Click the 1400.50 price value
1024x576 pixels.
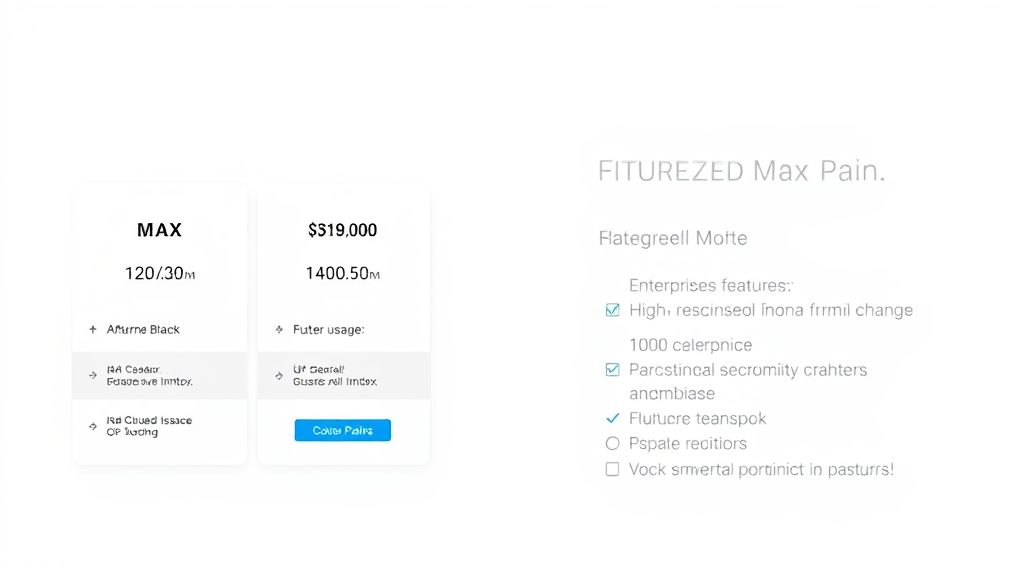click(343, 273)
